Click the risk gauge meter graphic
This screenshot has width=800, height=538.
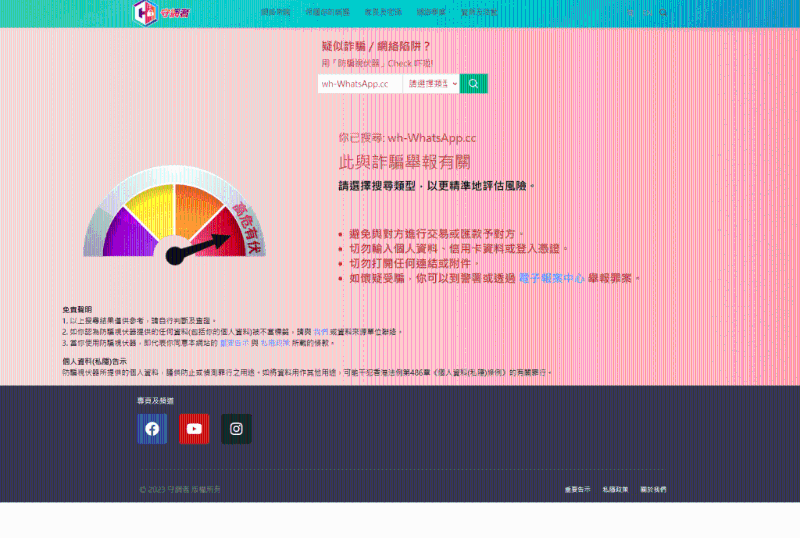176,217
